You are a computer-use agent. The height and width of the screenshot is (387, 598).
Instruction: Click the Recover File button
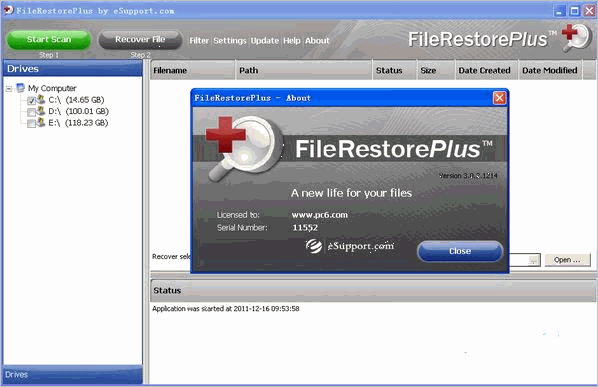click(140, 40)
